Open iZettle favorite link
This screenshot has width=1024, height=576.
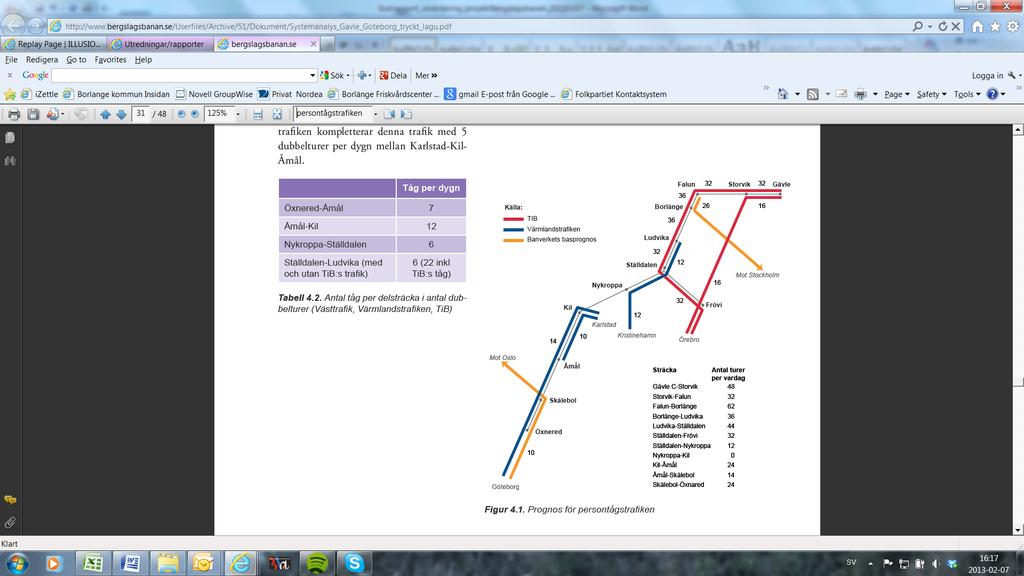point(40,94)
